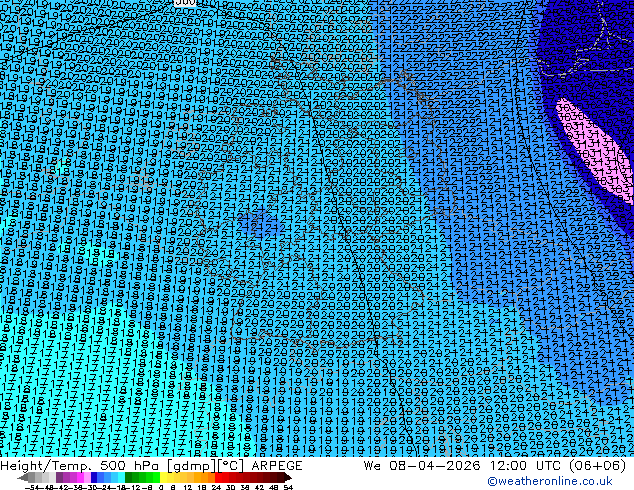
Task: Click the left grey arrow end of the color scale
Action: tap(23, 477)
